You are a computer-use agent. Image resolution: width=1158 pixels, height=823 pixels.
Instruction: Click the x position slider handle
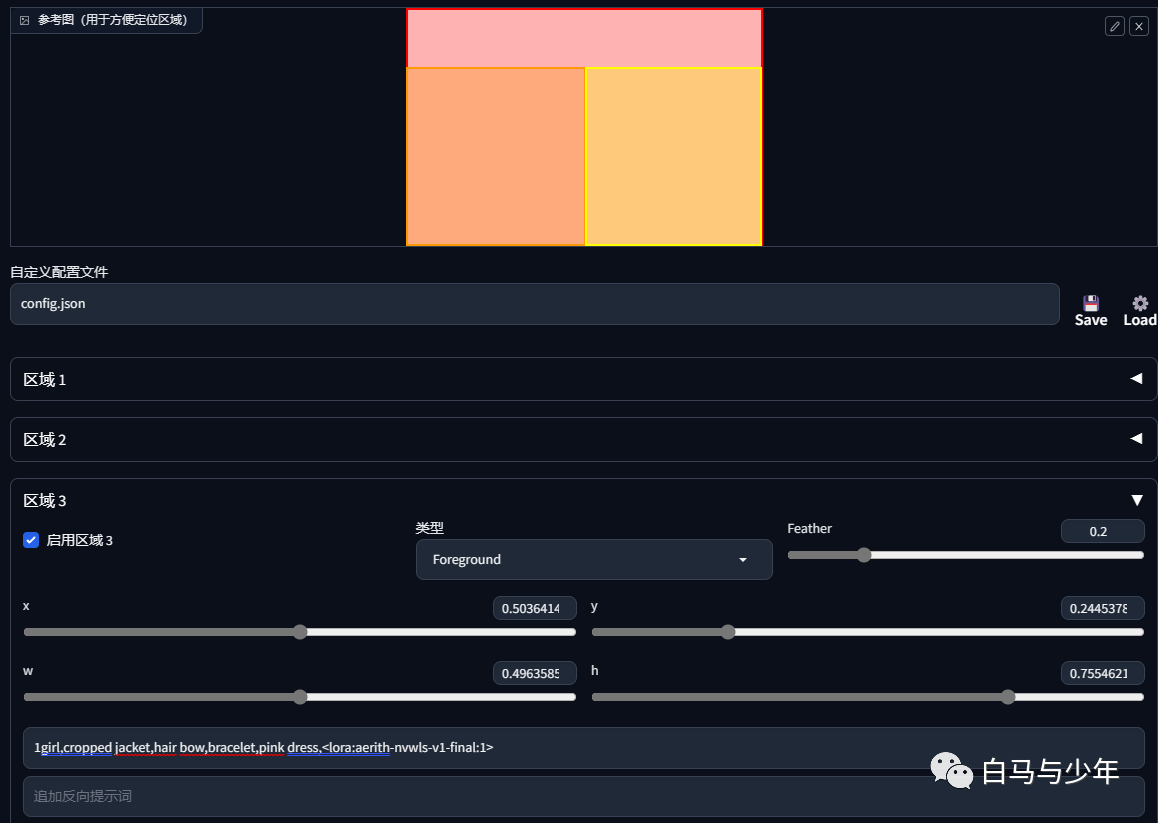(300, 632)
